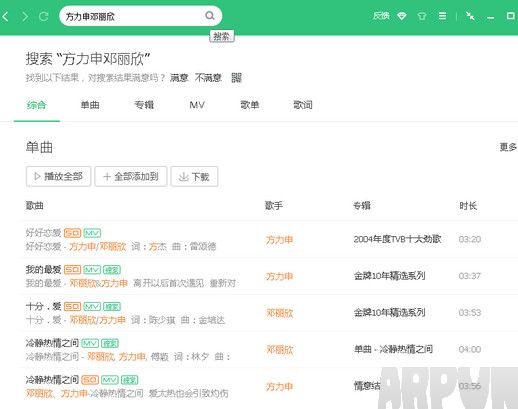Open artist 方力申 on 情意结 row
This screenshot has width=518, height=409.
[x=279, y=387]
